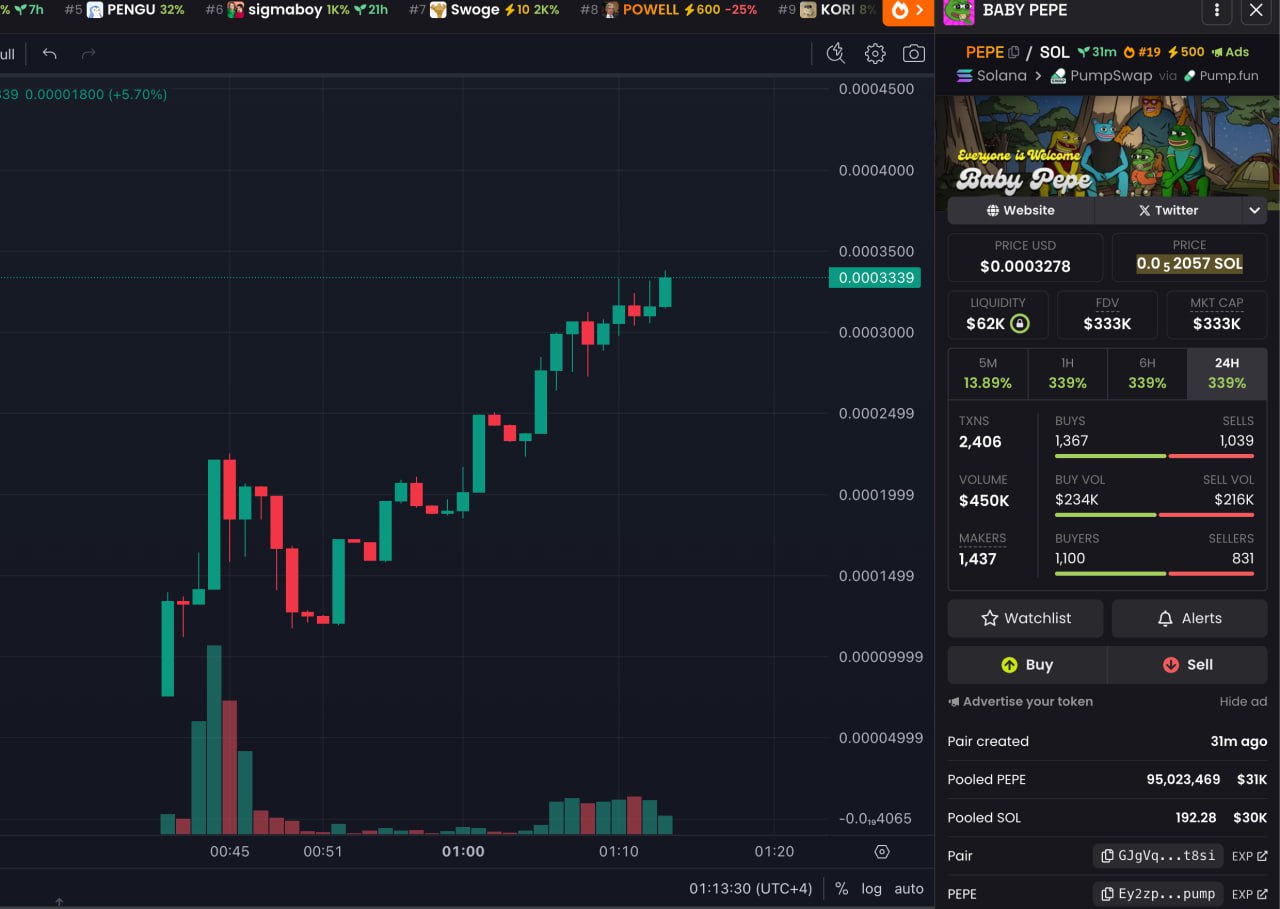Open the orange fire trending button
Image resolution: width=1280 pixels, height=909 pixels.
[x=908, y=11]
